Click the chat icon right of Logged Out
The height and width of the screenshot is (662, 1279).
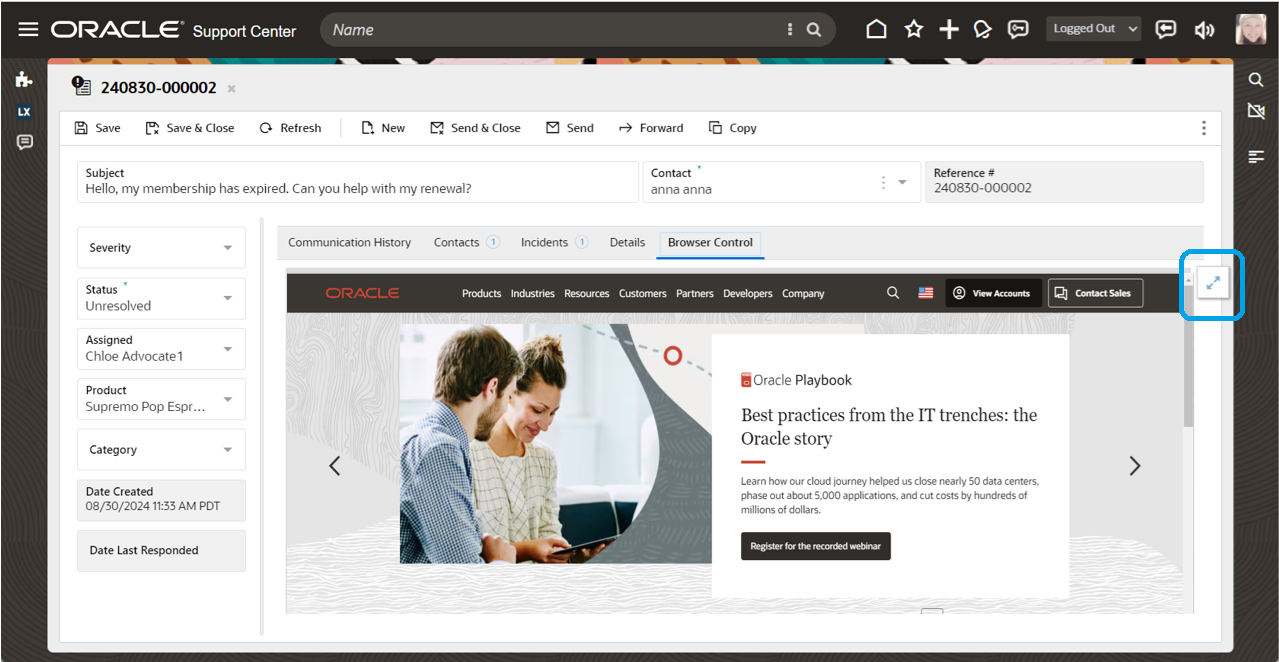pos(1165,29)
